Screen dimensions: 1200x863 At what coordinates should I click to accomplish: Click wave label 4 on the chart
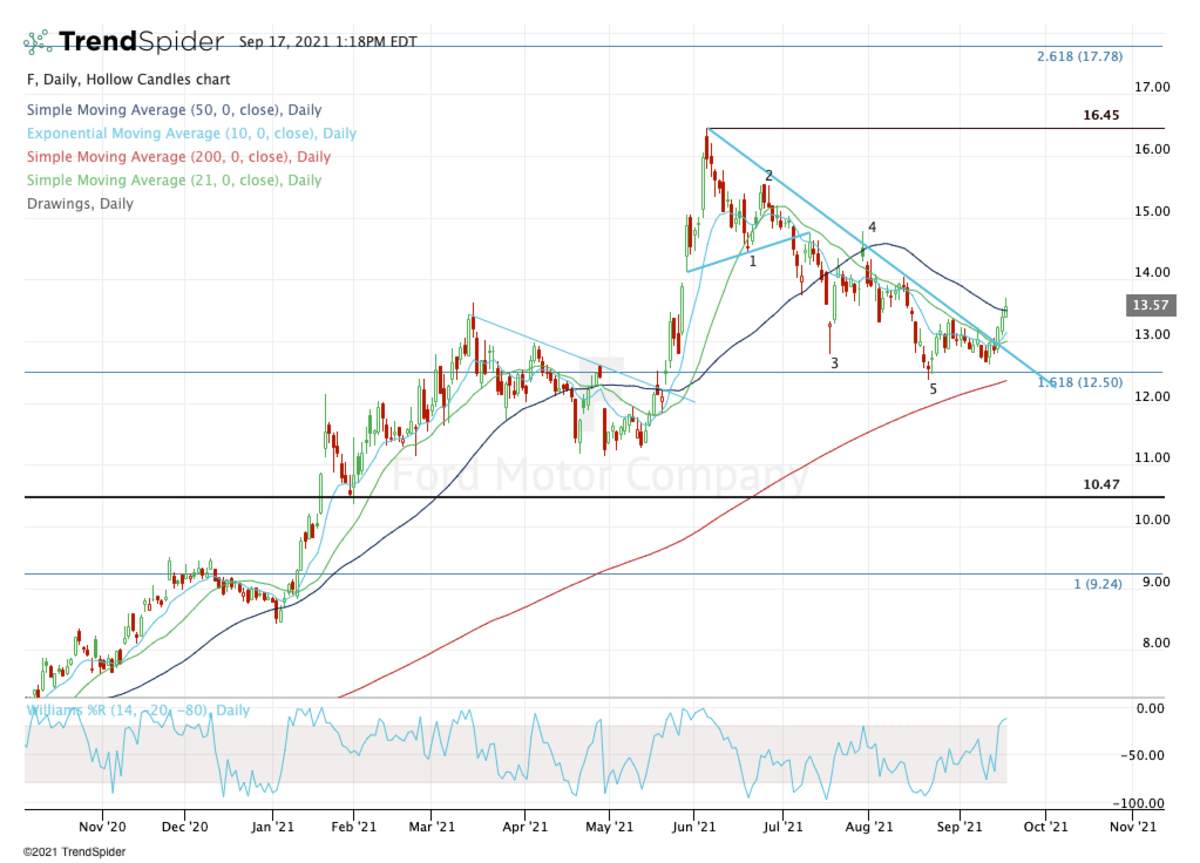pos(872,227)
